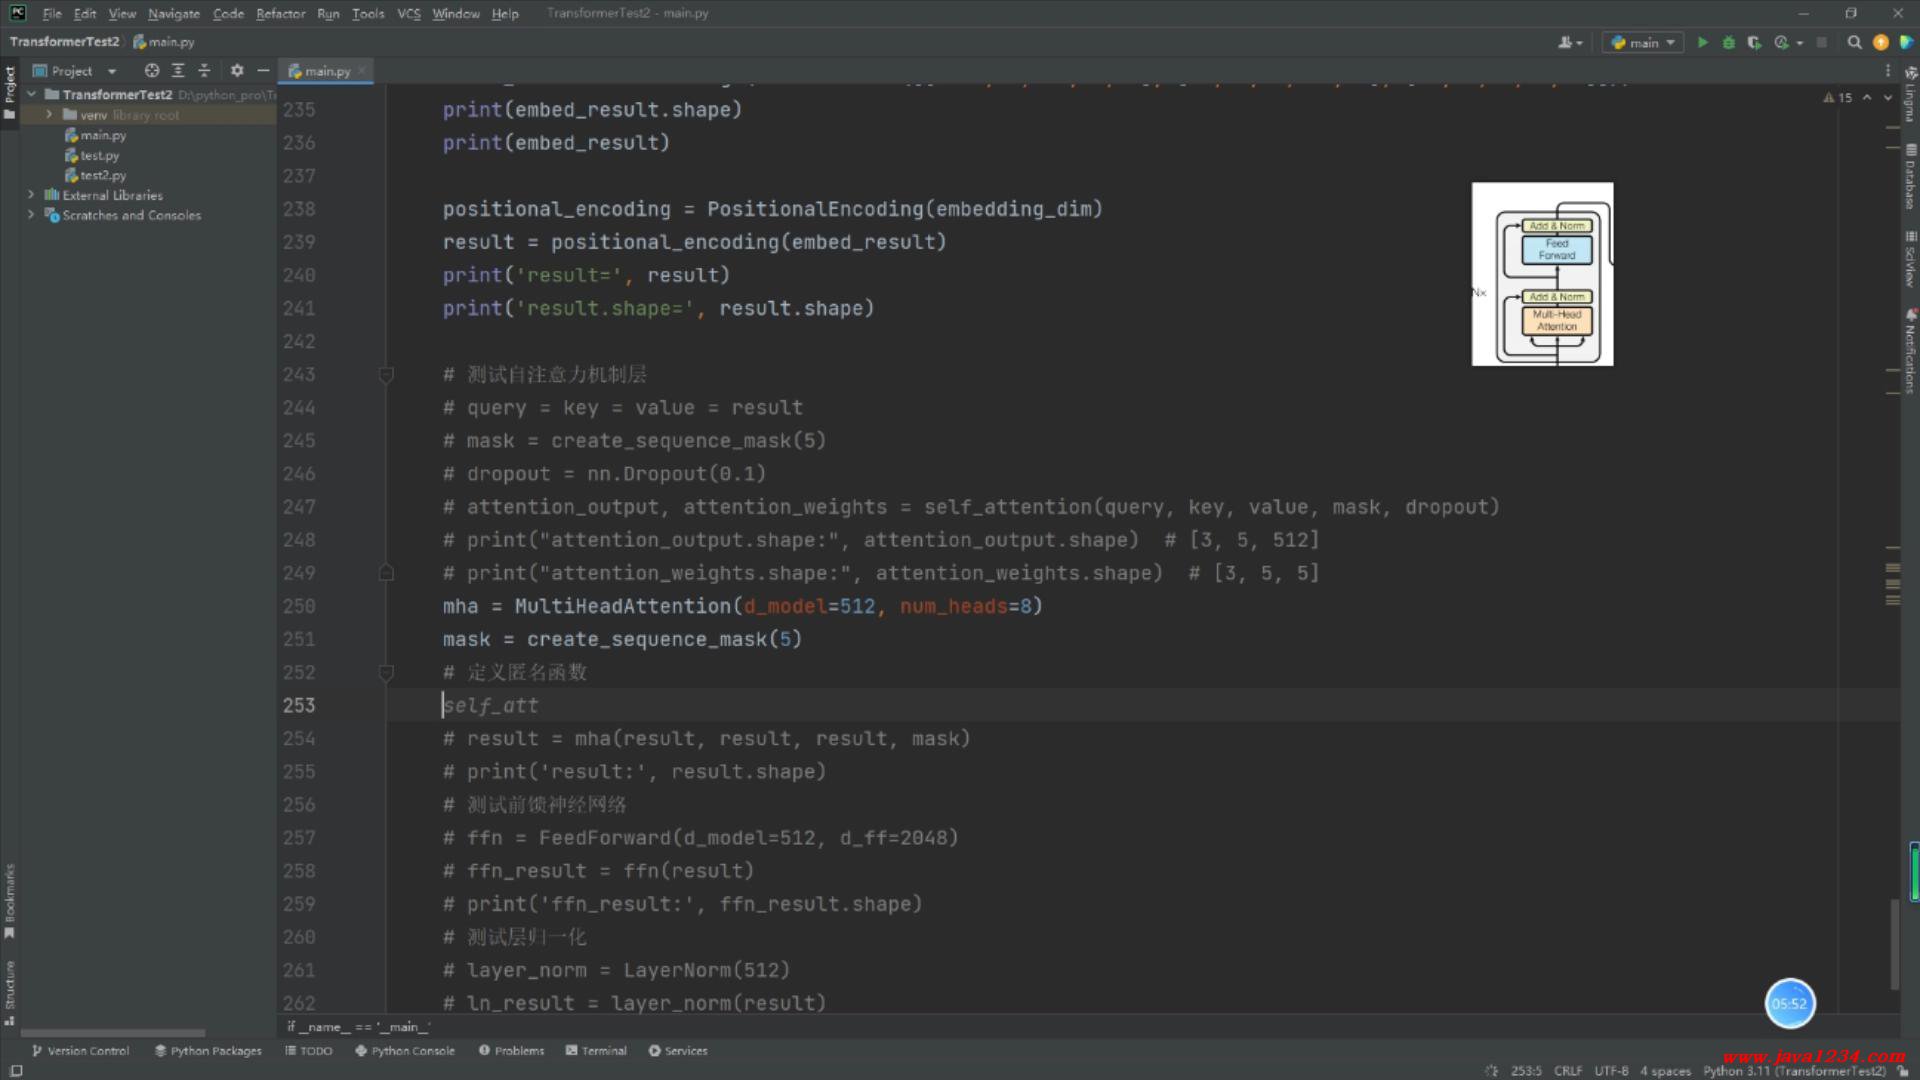This screenshot has width=1920, height=1080.
Task: Run the main configuration with green play button
Action: [1702, 42]
